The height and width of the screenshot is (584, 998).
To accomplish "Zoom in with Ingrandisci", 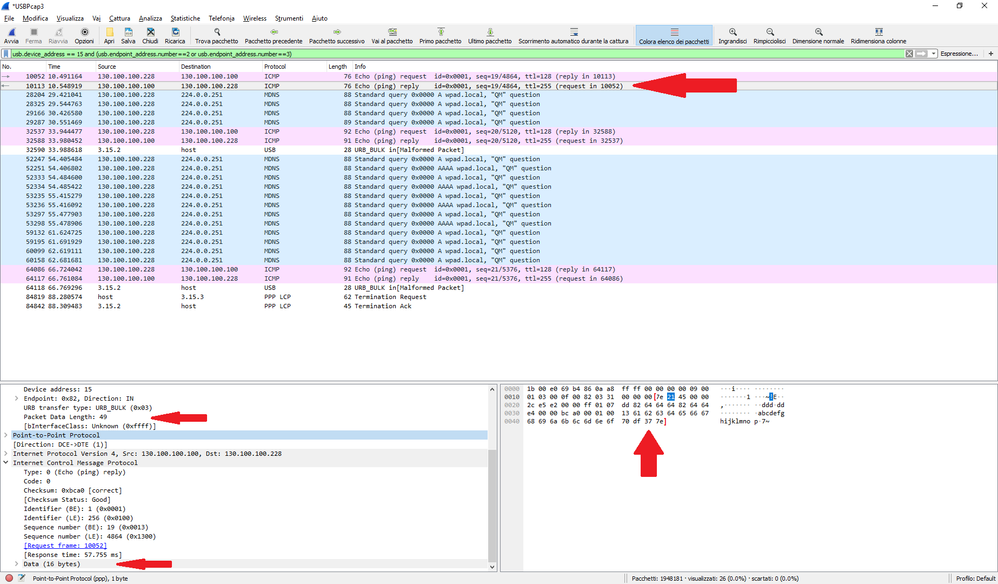I will click(x=733, y=35).
